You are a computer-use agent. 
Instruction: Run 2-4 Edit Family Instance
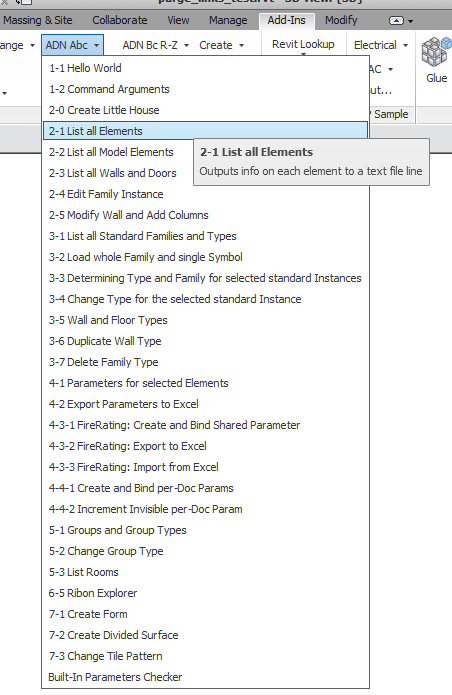tap(206, 194)
